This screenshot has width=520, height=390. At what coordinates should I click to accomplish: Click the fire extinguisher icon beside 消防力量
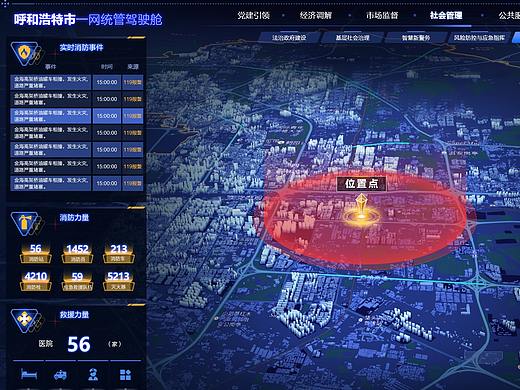coord(25,223)
